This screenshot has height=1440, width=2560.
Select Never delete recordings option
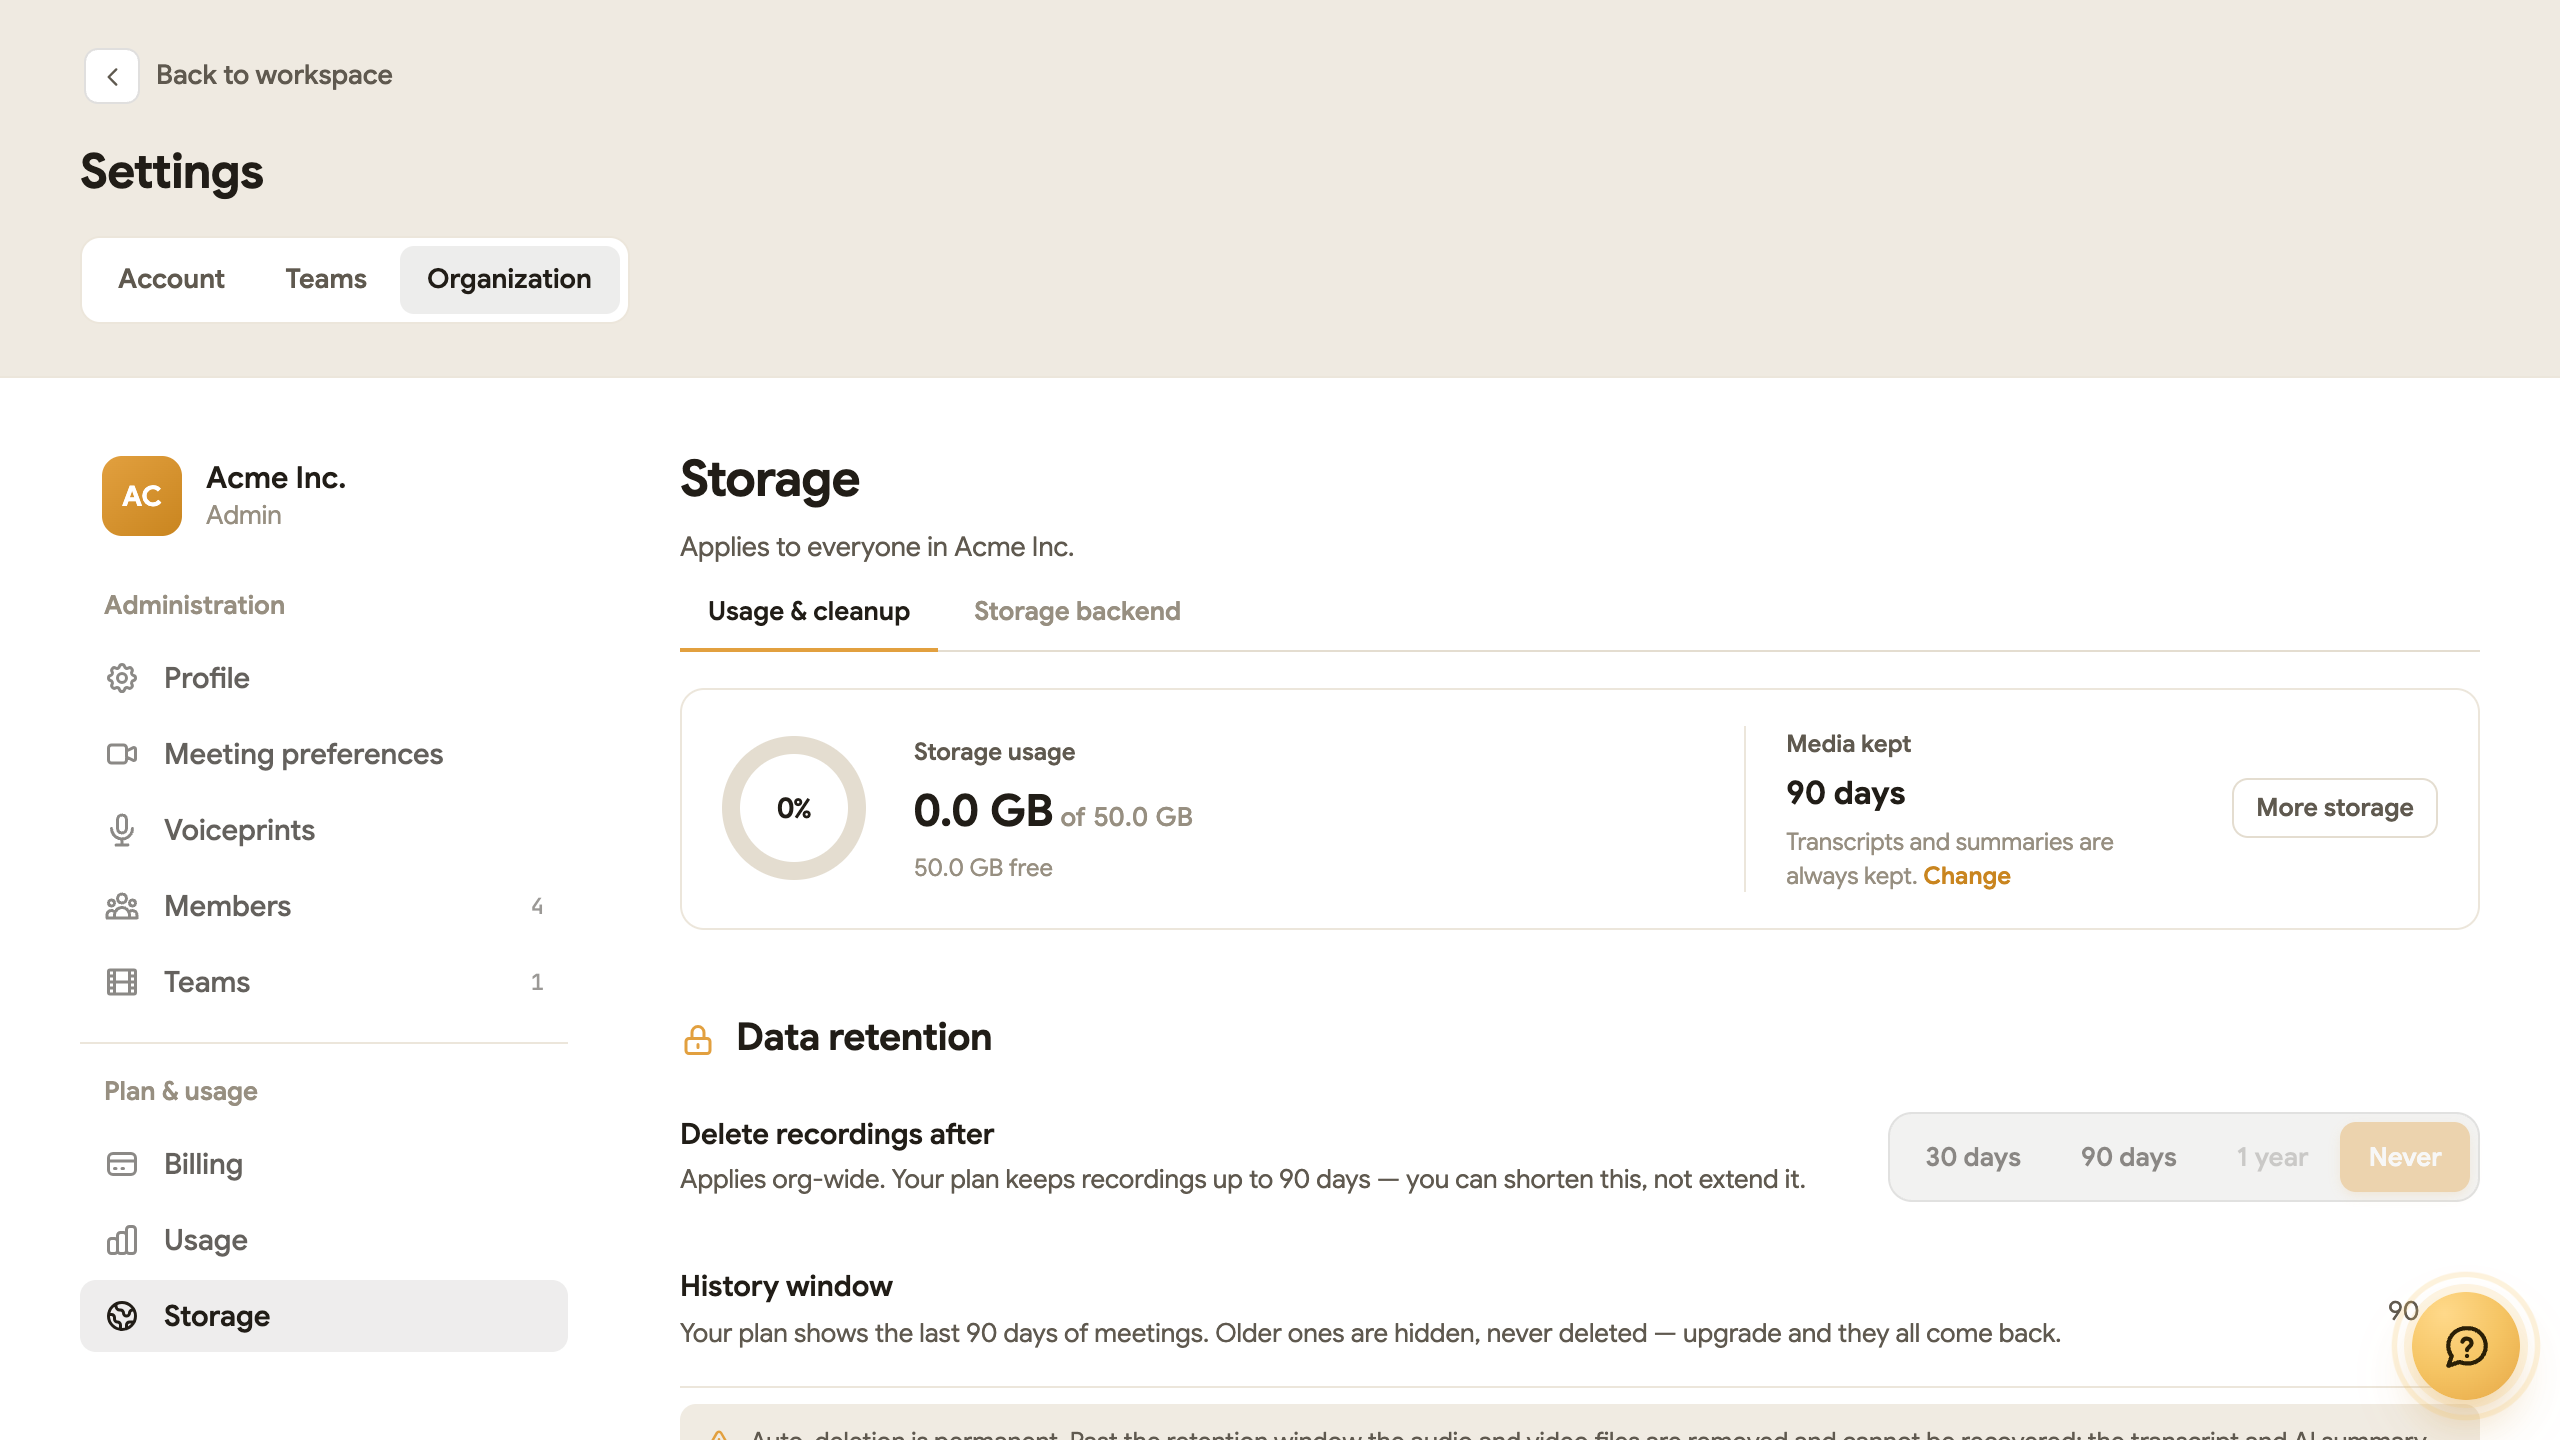2405,1157
